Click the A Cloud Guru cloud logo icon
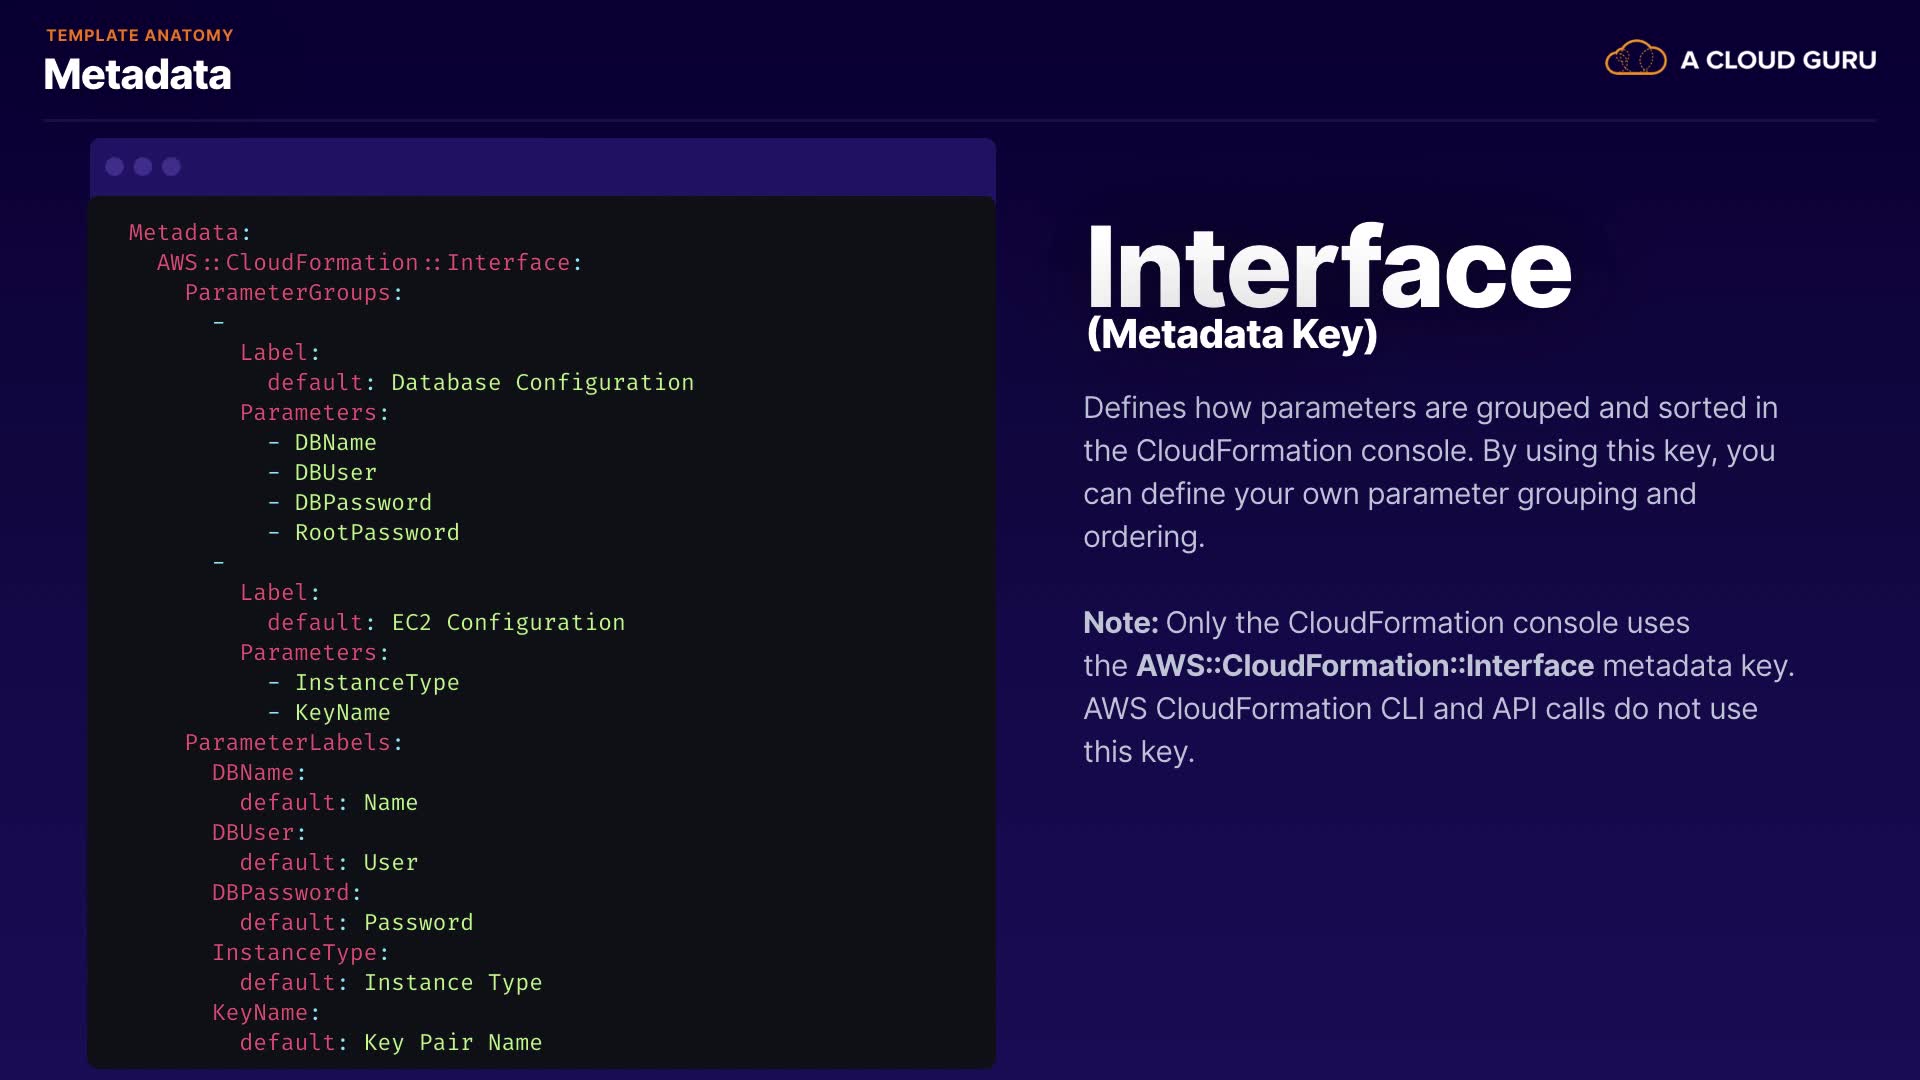Screen dimensions: 1920x1080 click(x=1635, y=59)
